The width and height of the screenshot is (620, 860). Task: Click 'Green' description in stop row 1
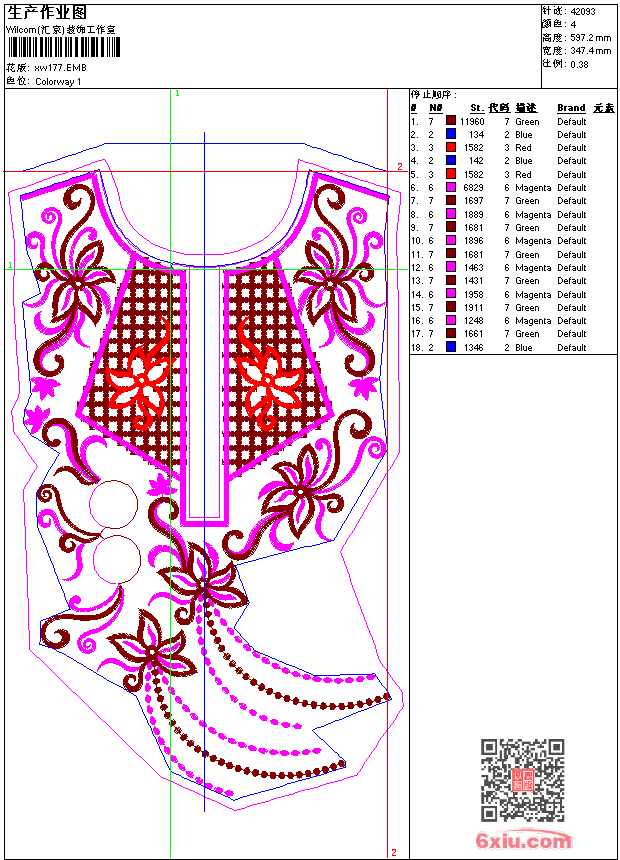[527, 122]
